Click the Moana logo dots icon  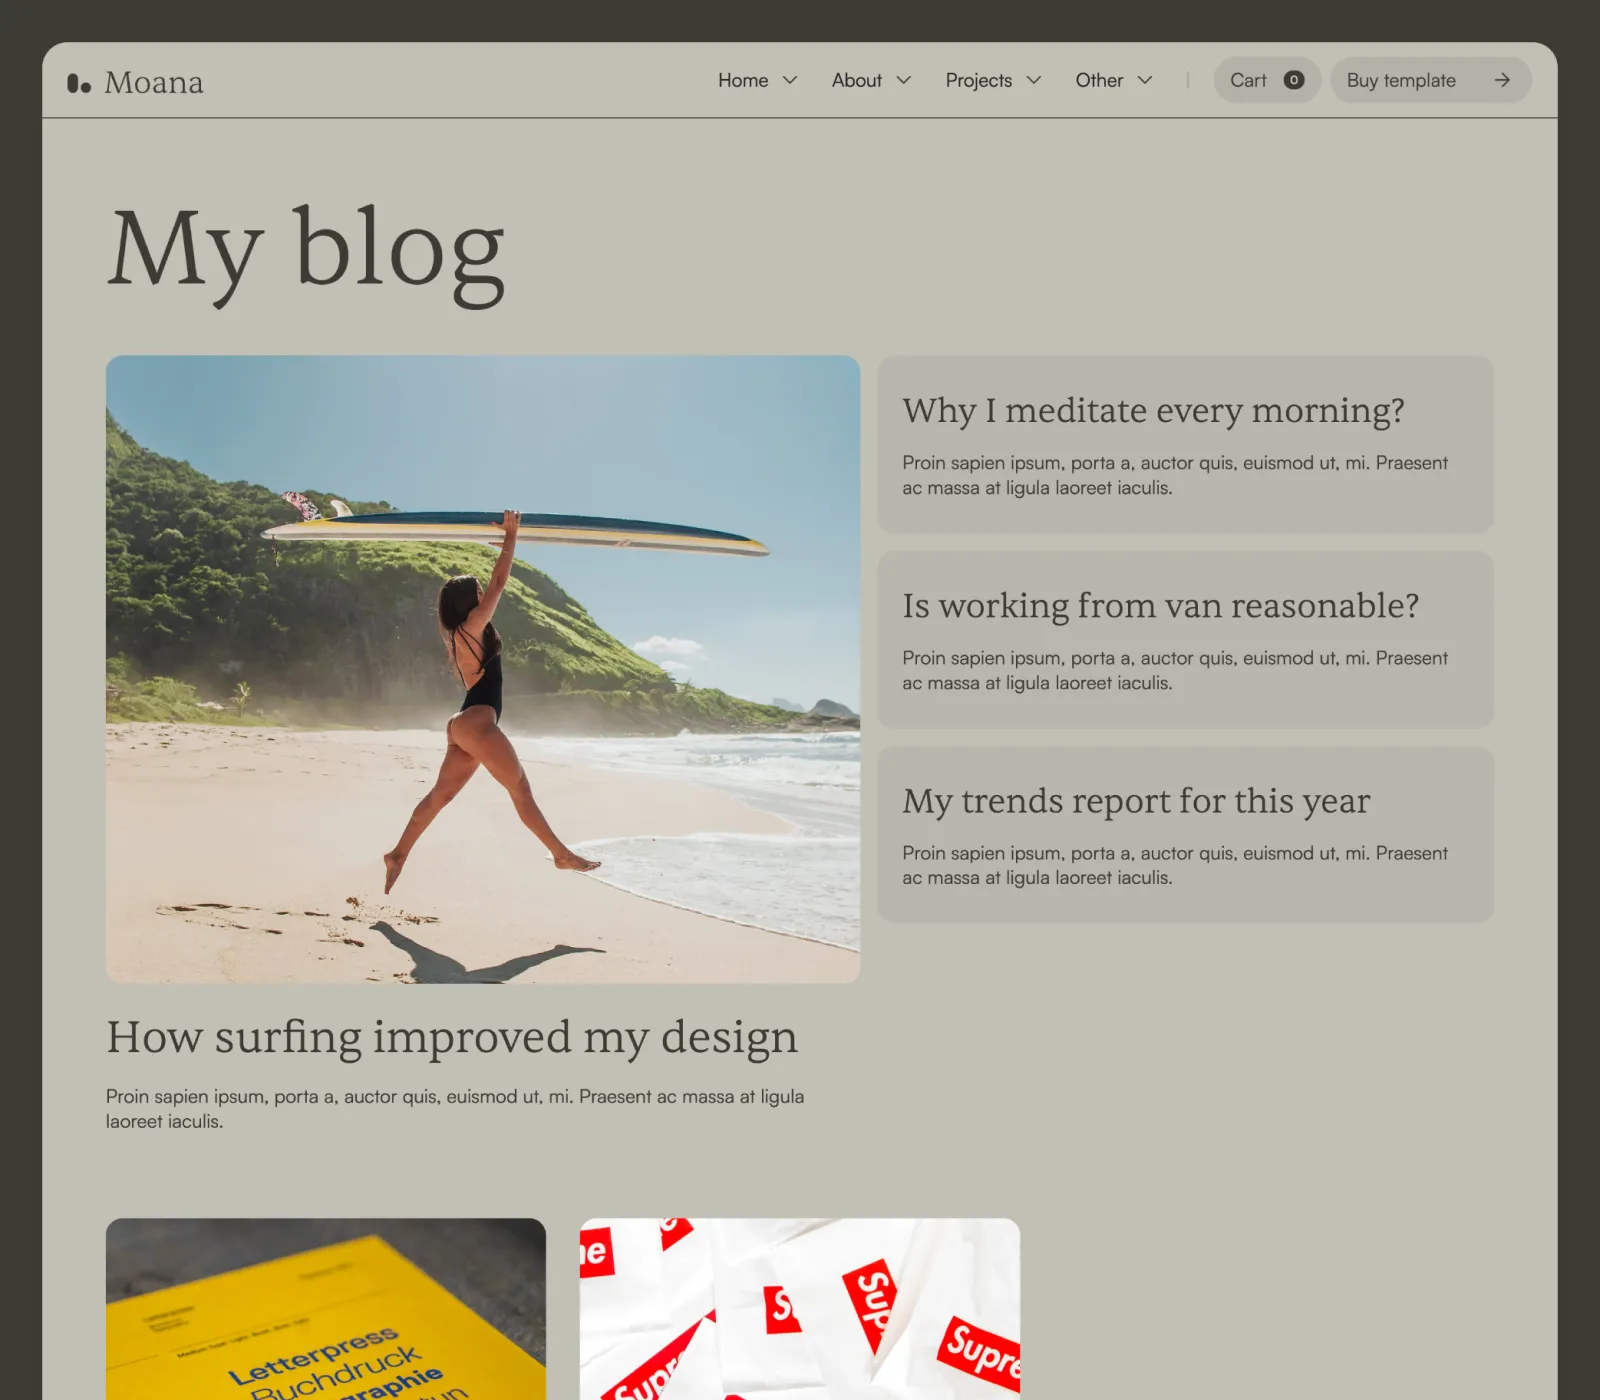(79, 83)
